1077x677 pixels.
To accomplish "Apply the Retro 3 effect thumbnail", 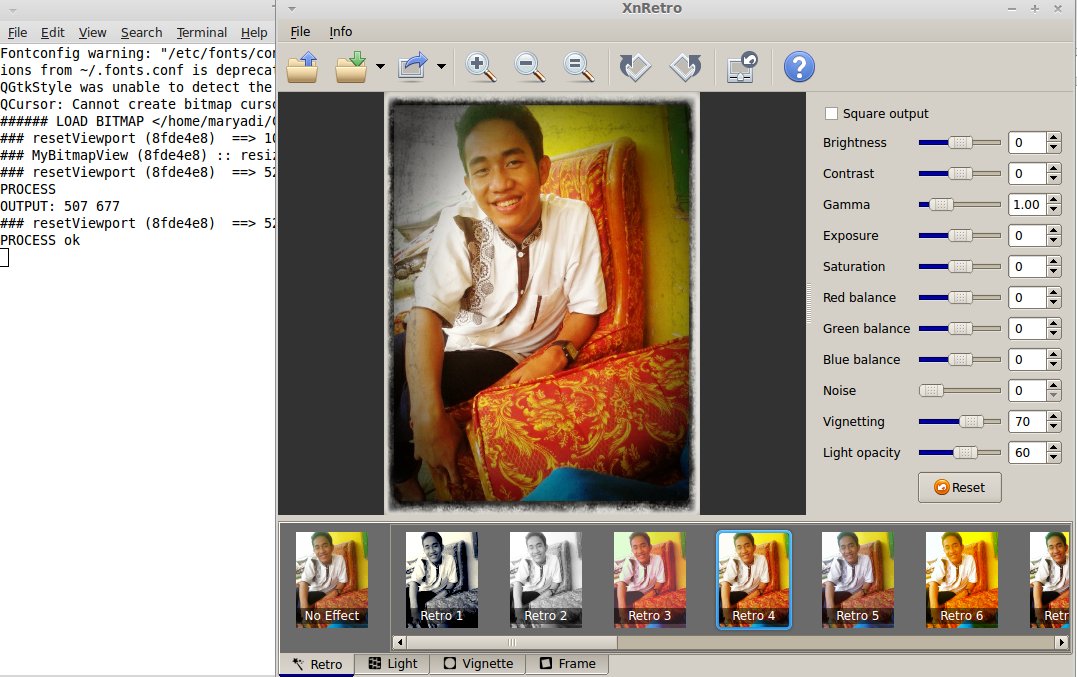I will pos(649,580).
